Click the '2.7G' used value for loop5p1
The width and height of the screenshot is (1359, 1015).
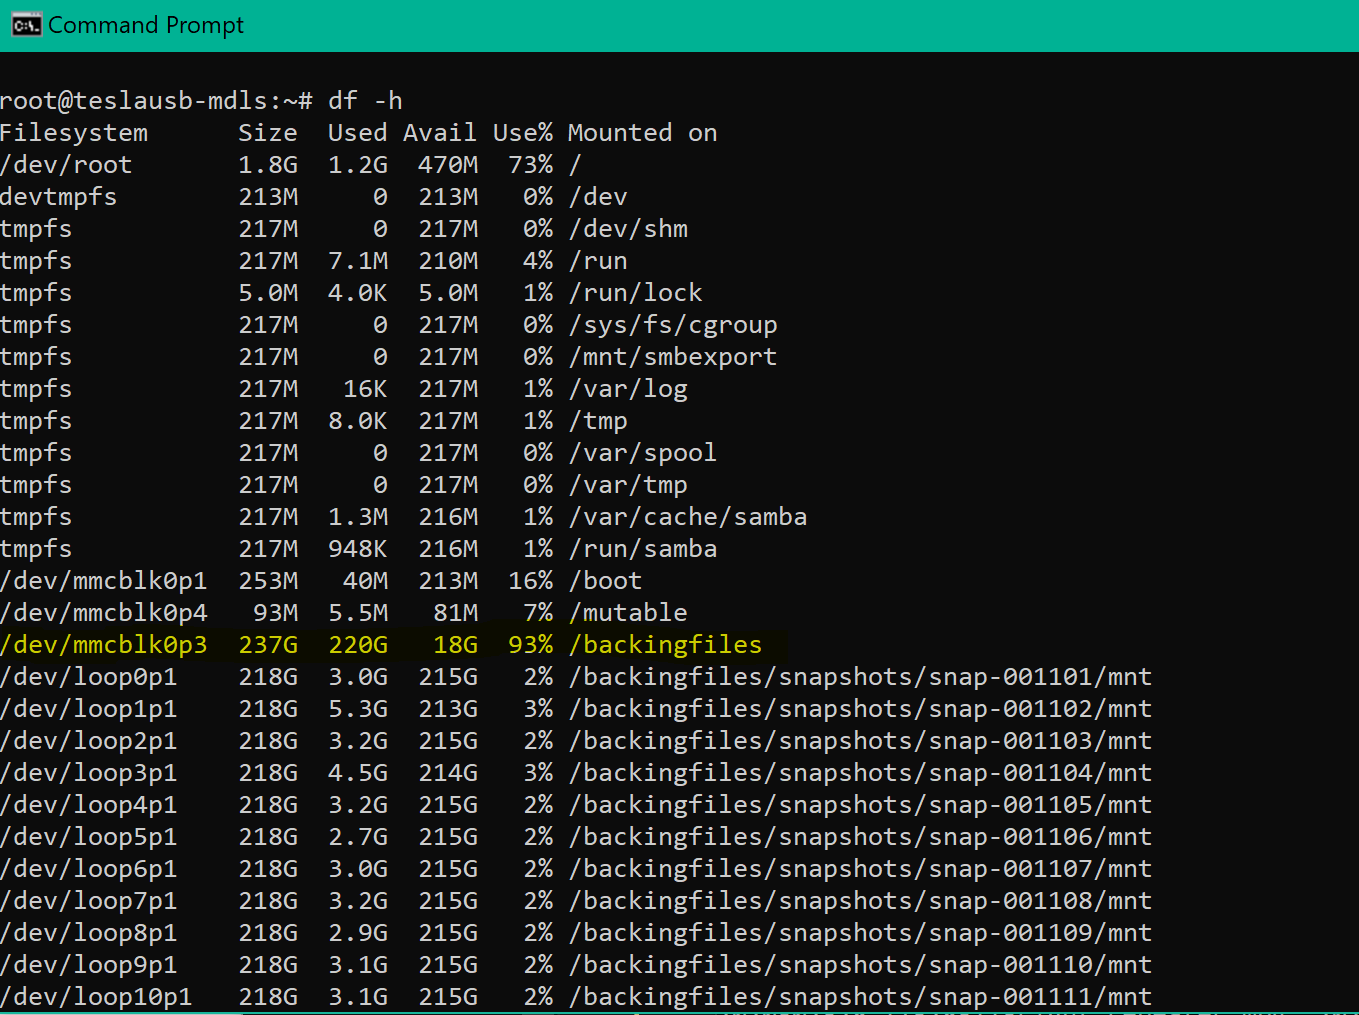point(358,837)
